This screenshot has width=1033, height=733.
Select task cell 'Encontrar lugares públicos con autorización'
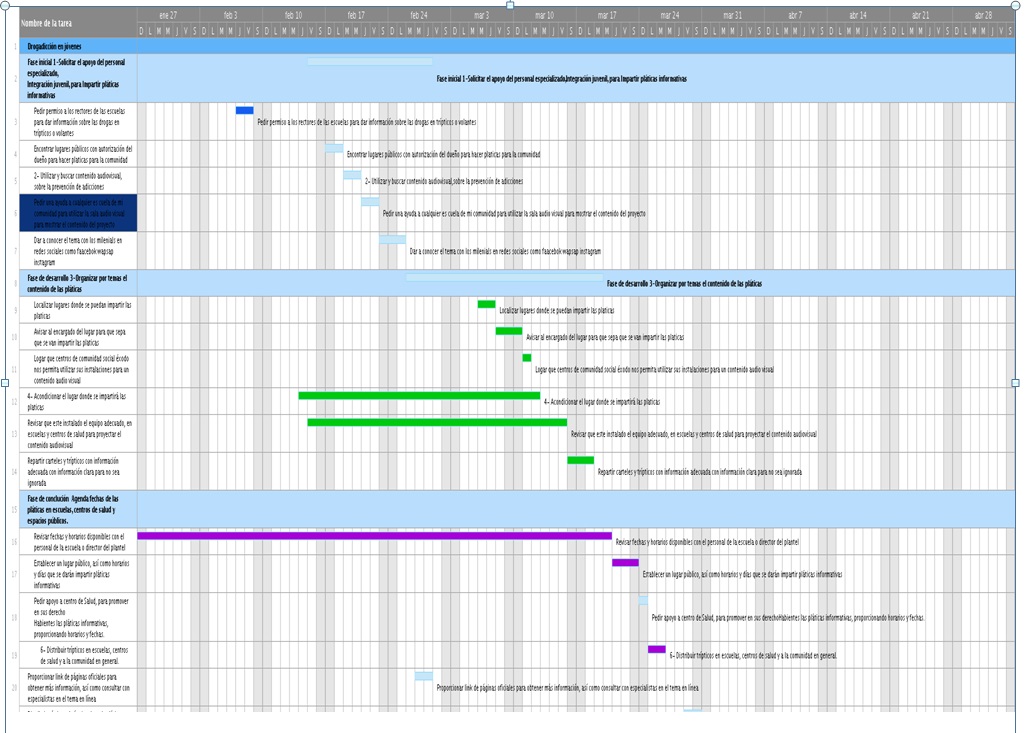78,154
